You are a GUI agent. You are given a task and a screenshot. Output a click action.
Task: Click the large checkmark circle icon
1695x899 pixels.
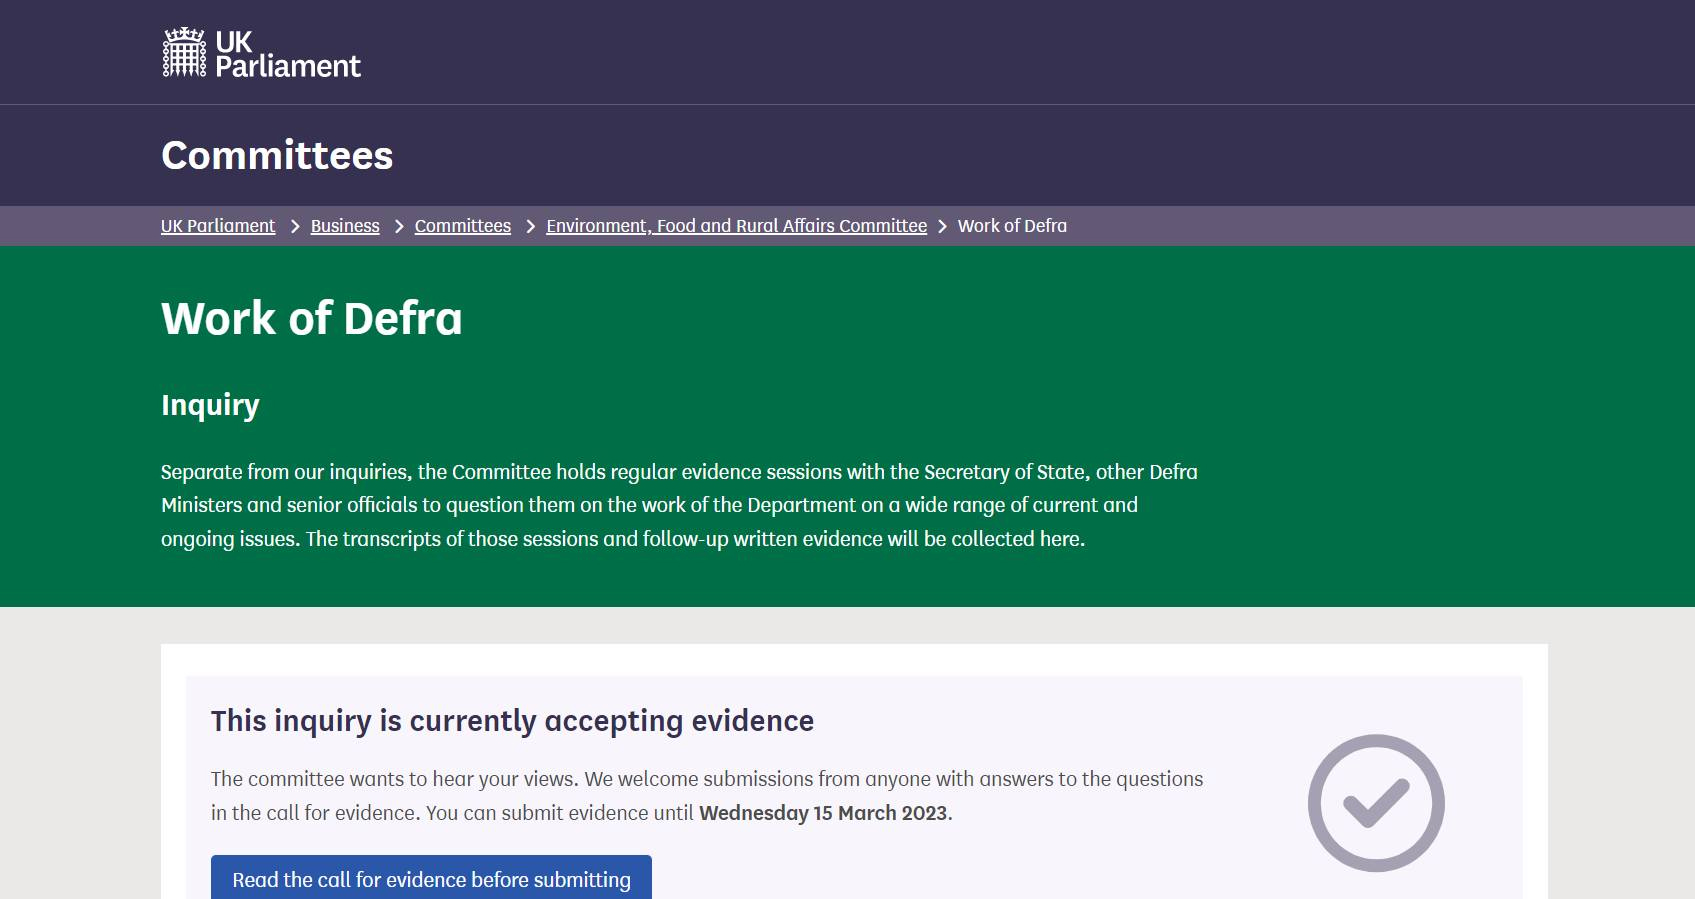tap(1376, 803)
